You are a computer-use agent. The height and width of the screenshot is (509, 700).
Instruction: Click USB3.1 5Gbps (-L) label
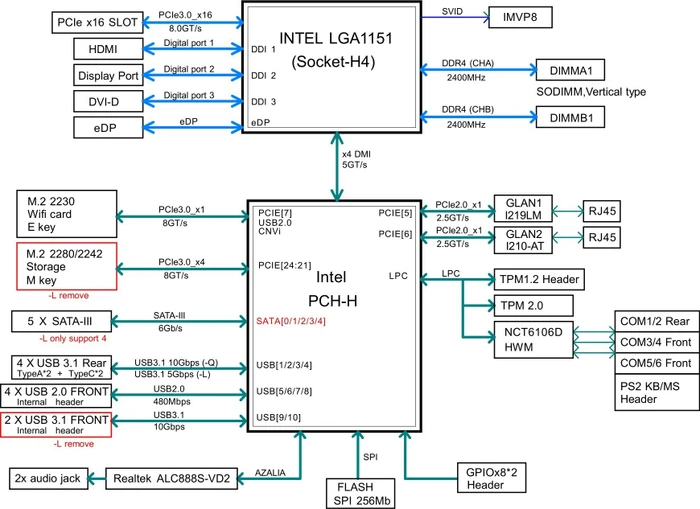pyautogui.click(x=172, y=374)
